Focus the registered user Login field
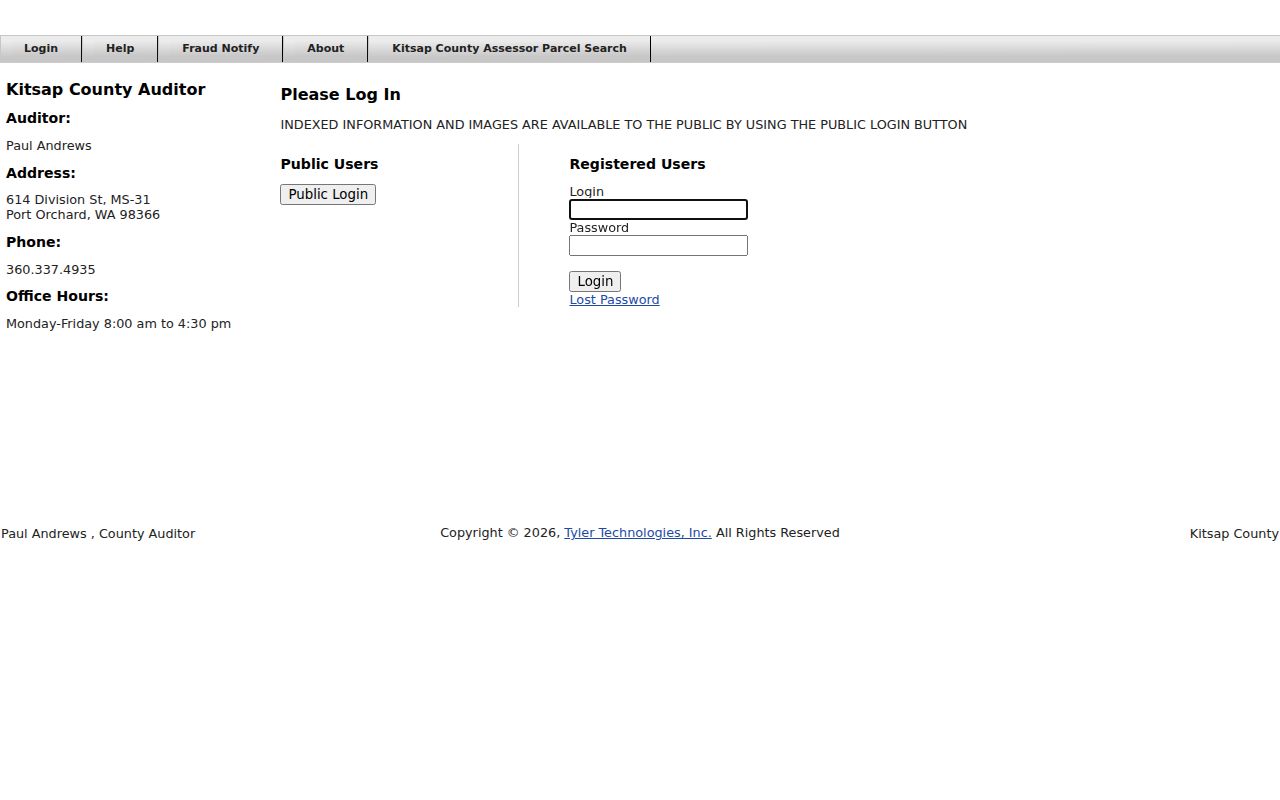This screenshot has height=800, width=1280. [658, 209]
